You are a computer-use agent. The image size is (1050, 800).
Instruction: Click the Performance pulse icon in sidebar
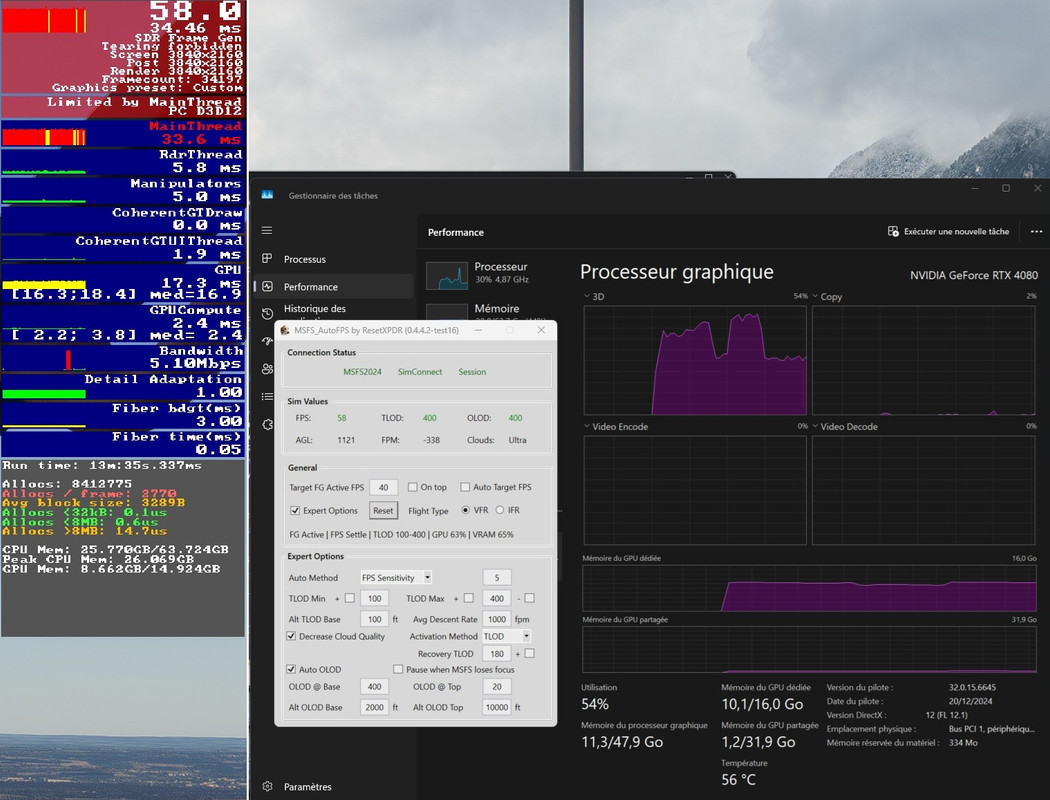tap(267, 286)
